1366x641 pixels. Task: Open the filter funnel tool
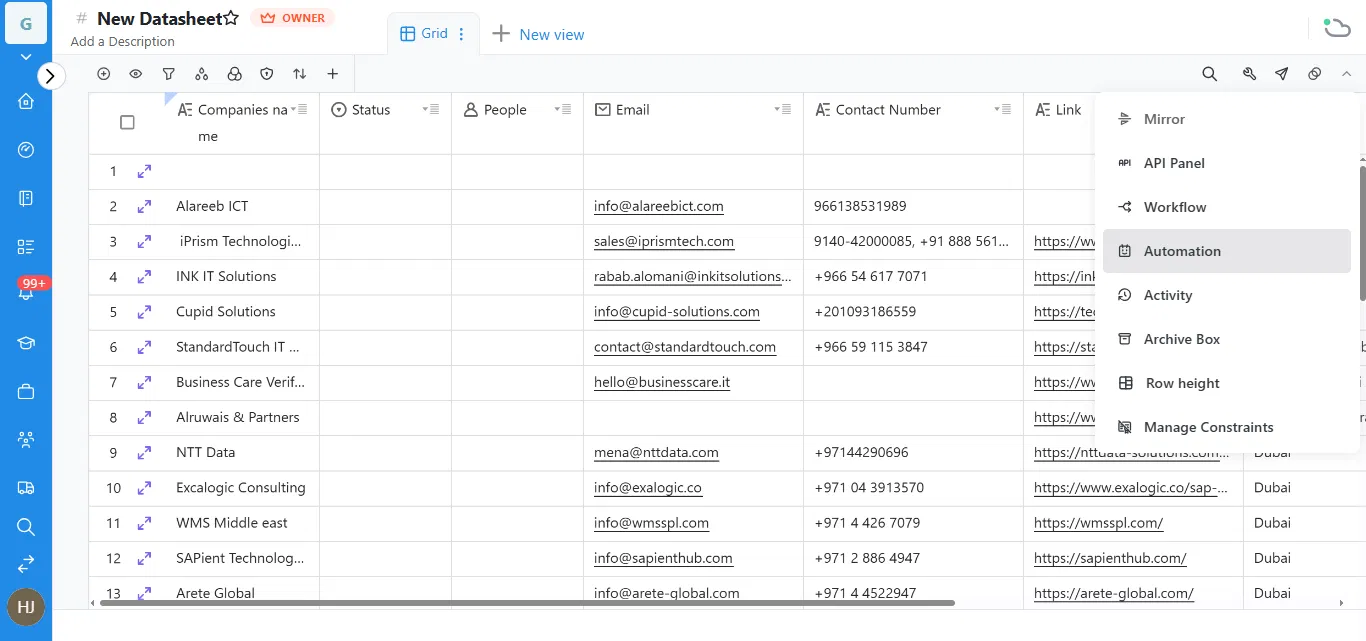pos(169,74)
